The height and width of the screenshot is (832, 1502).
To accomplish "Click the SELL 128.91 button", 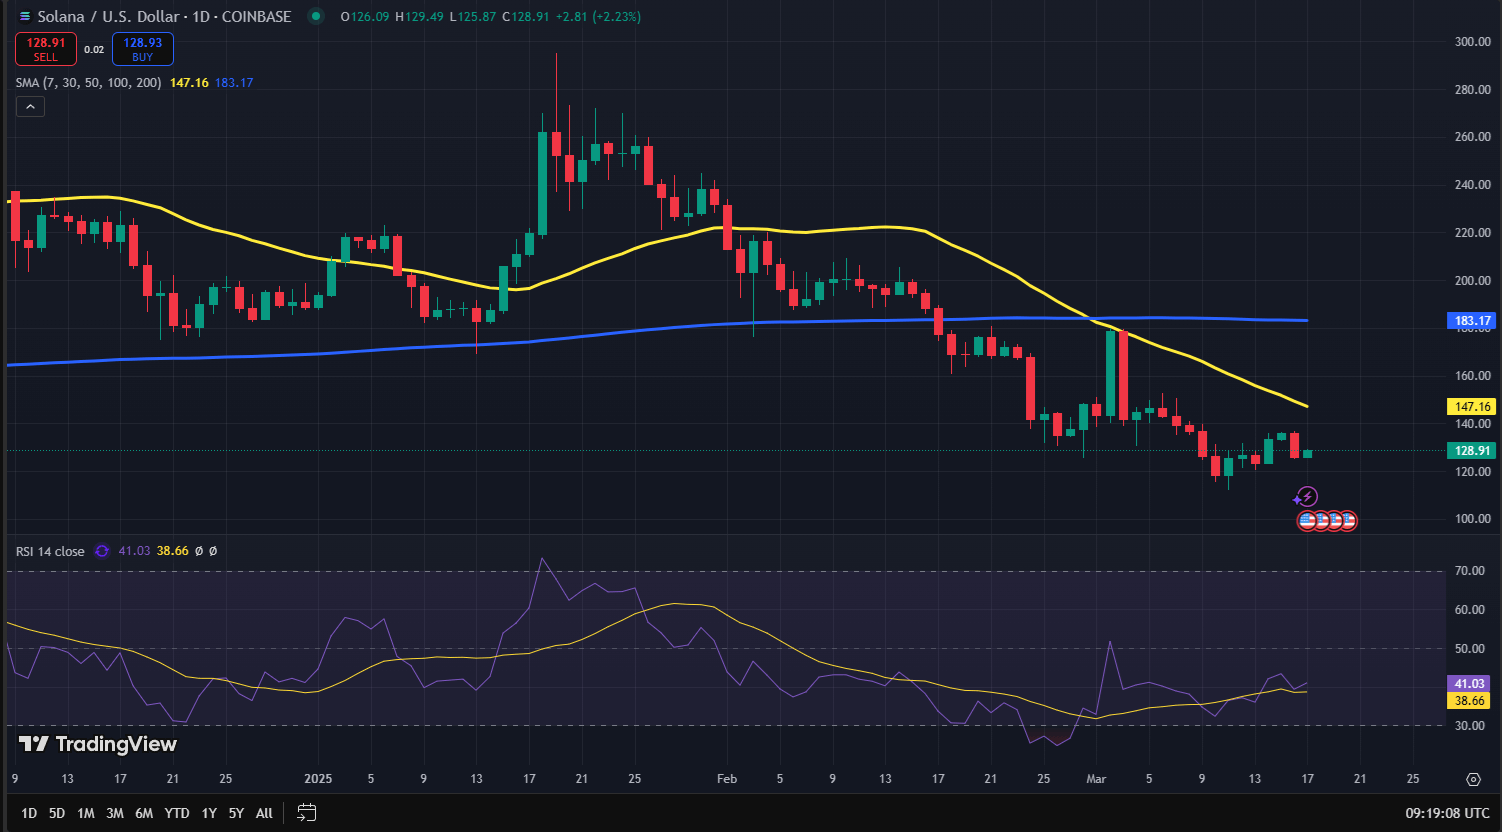I will [x=46, y=49].
